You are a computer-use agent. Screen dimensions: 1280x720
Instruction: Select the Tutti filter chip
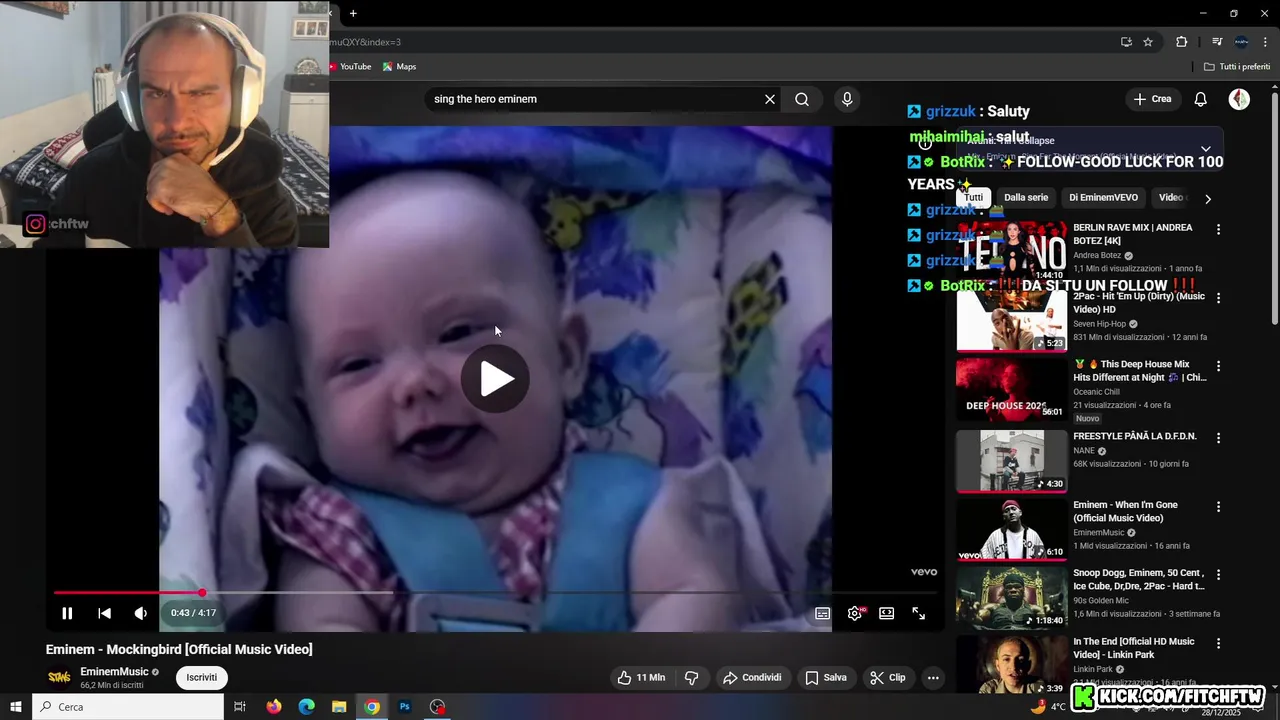click(974, 198)
